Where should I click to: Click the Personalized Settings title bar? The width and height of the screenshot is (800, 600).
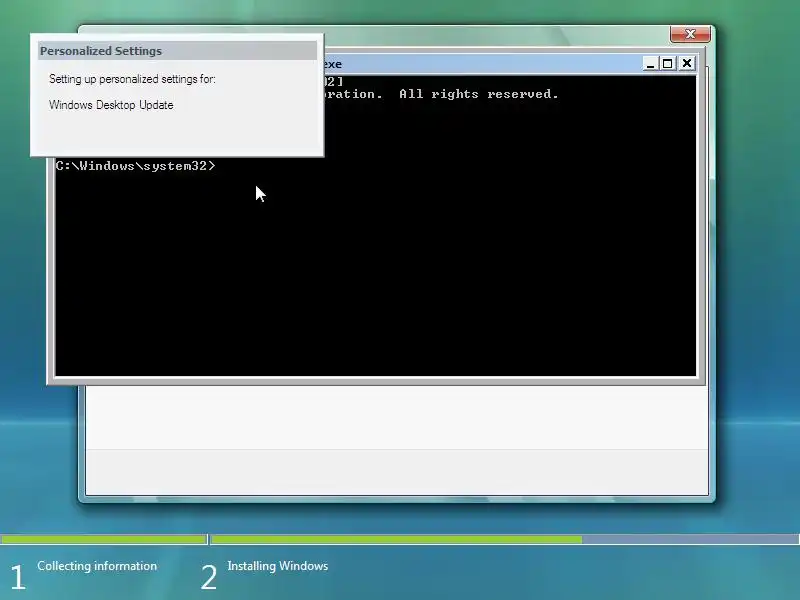click(178, 51)
